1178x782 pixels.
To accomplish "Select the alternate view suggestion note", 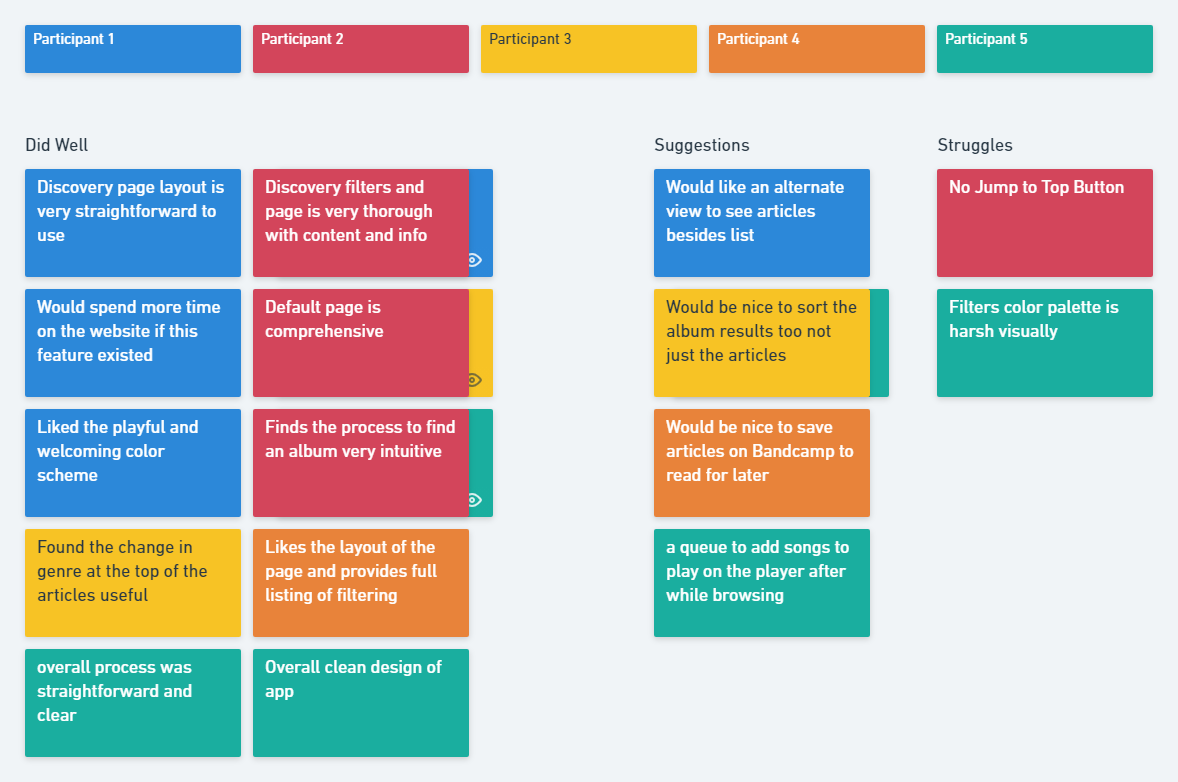I will 762,223.
